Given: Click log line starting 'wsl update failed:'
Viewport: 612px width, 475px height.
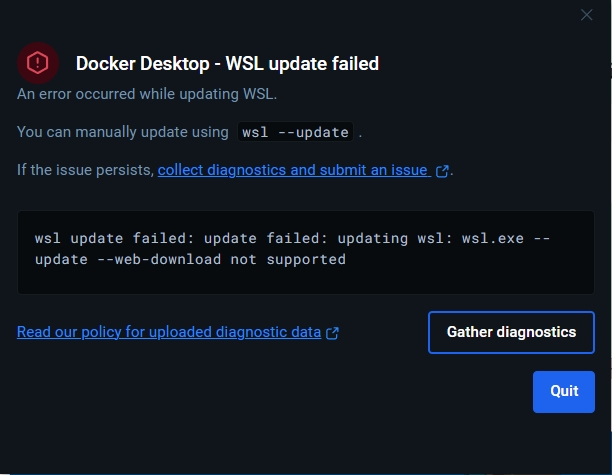Looking at the screenshot, I should pyautogui.click(x=292, y=238).
